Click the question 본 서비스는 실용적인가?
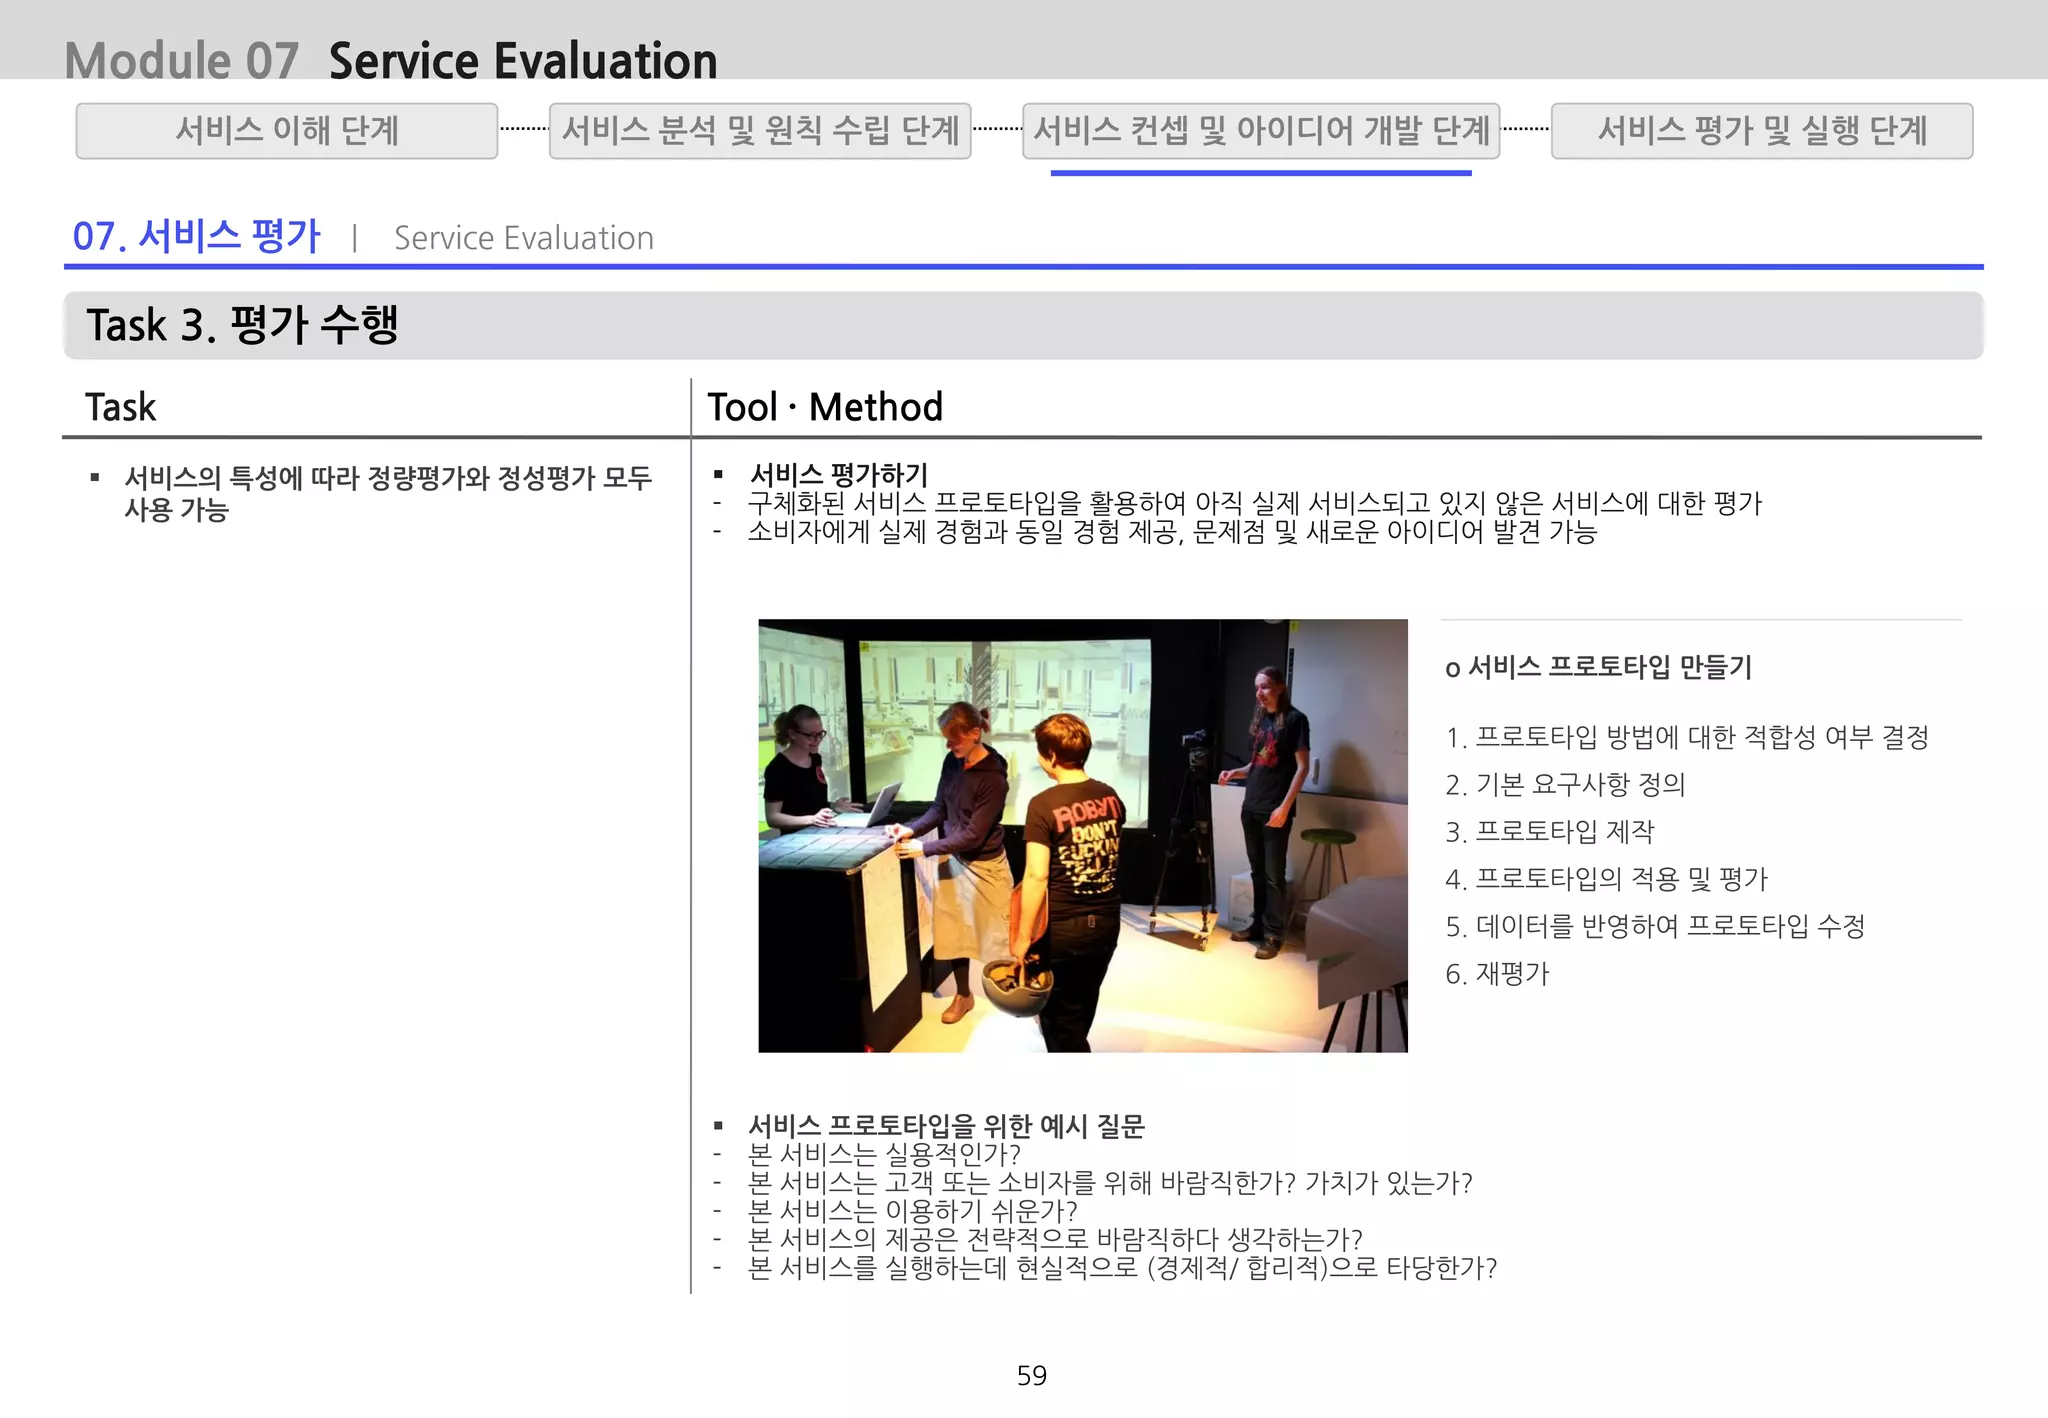Screen dimensions: 2048x1418 tap(884, 1154)
